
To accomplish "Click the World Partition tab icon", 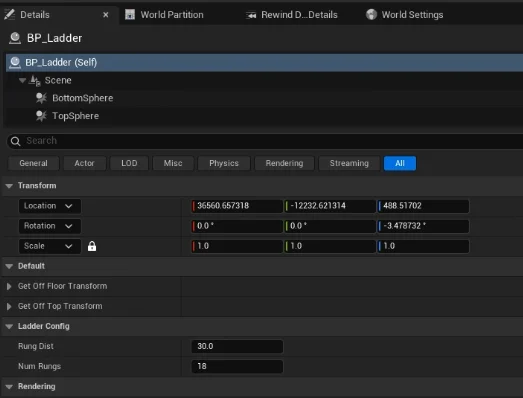I will (x=130, y=14).
